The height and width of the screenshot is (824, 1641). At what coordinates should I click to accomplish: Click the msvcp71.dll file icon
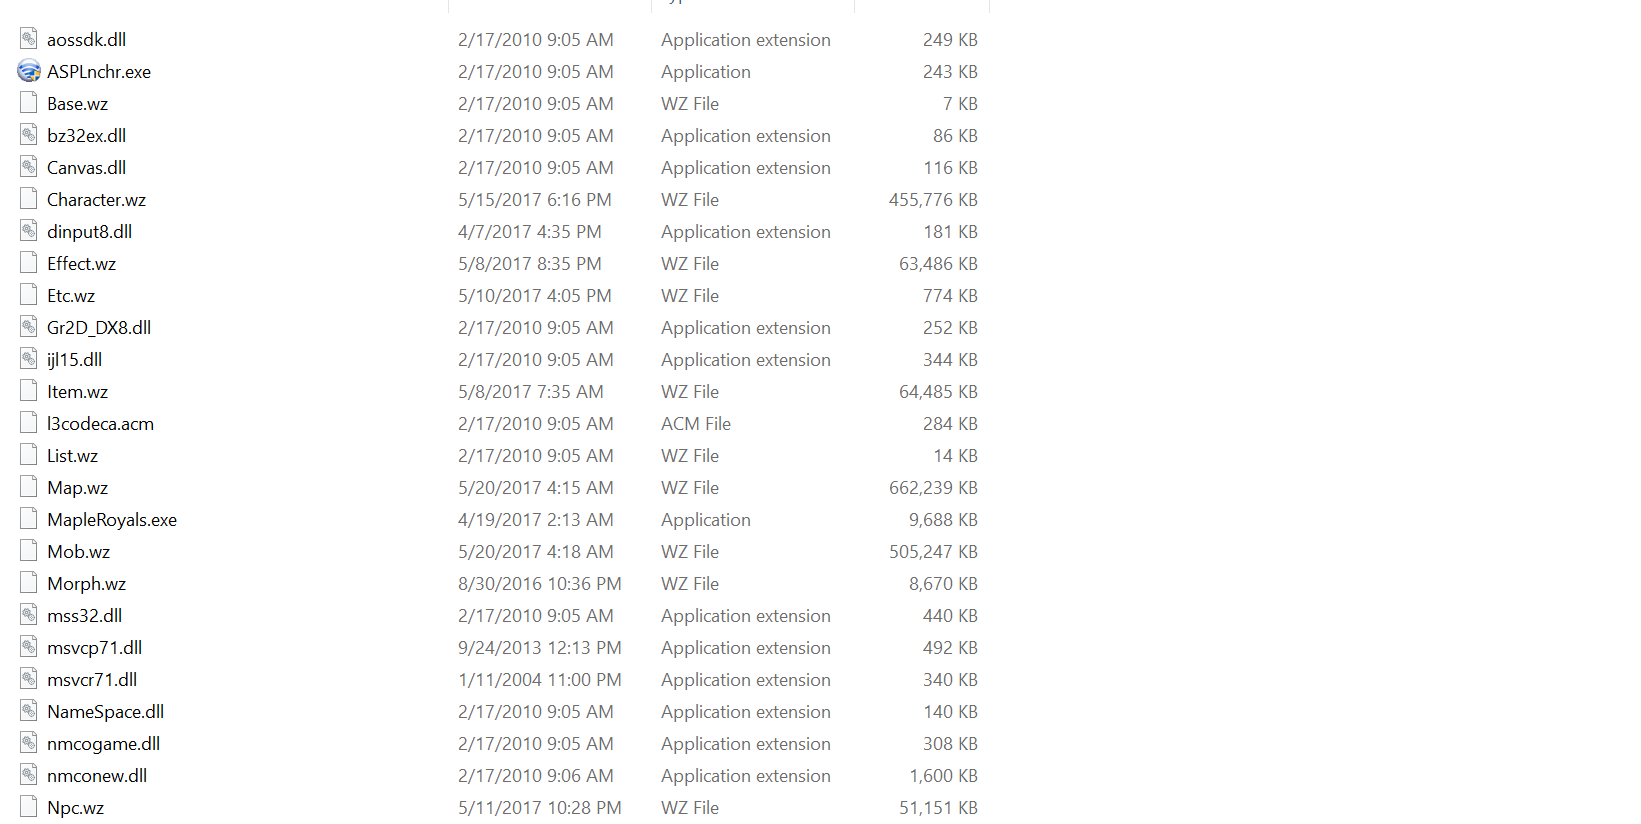[29, 647]
